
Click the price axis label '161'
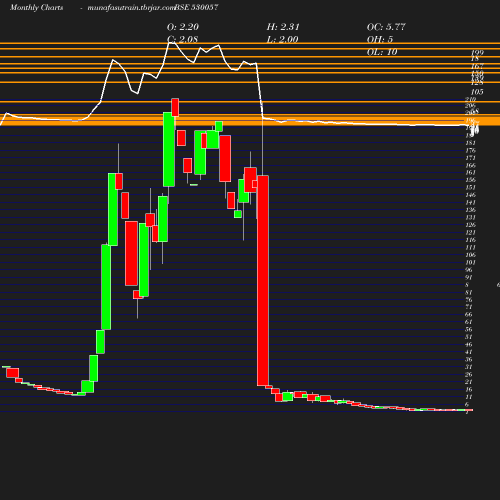(470, 173)
